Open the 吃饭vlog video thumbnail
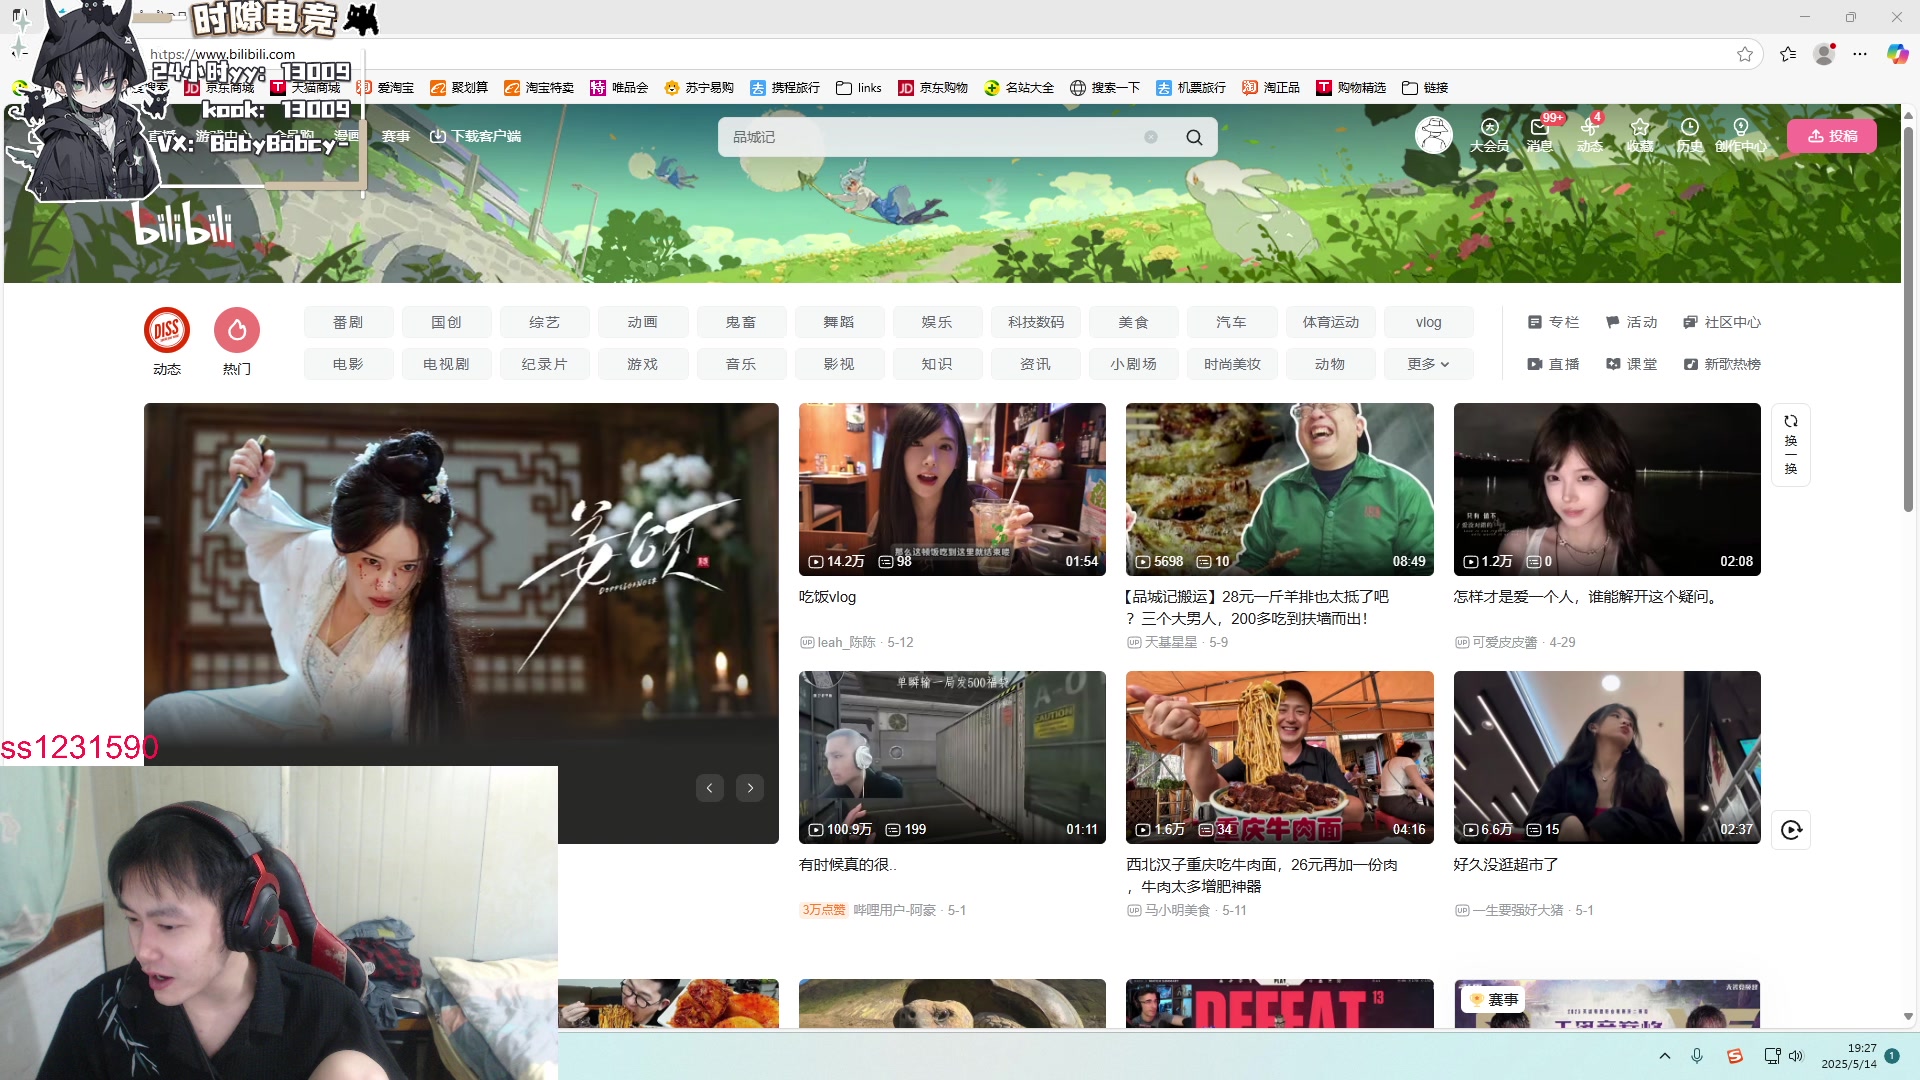1920x1080 pixels. [x=952, y=489]
